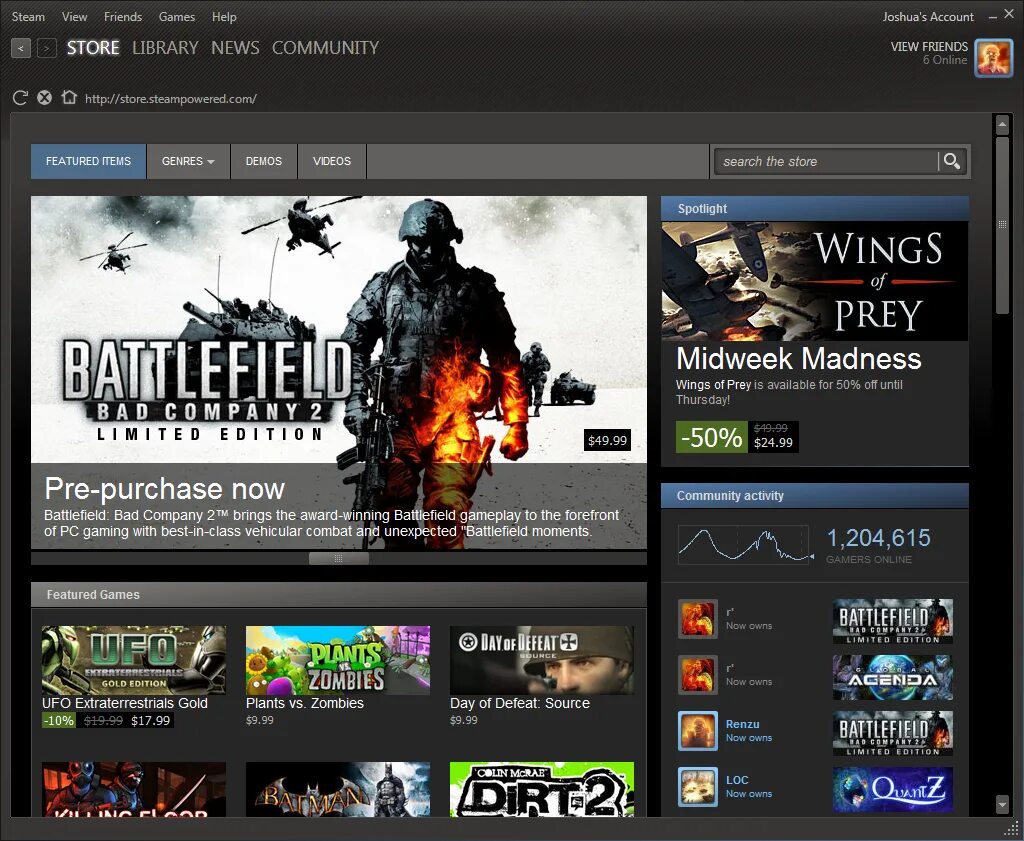Open the Global Agenda activity thumbnail
Image resolution: width=1024 pixels, height=841 pixels.
[x=893, y=678]
